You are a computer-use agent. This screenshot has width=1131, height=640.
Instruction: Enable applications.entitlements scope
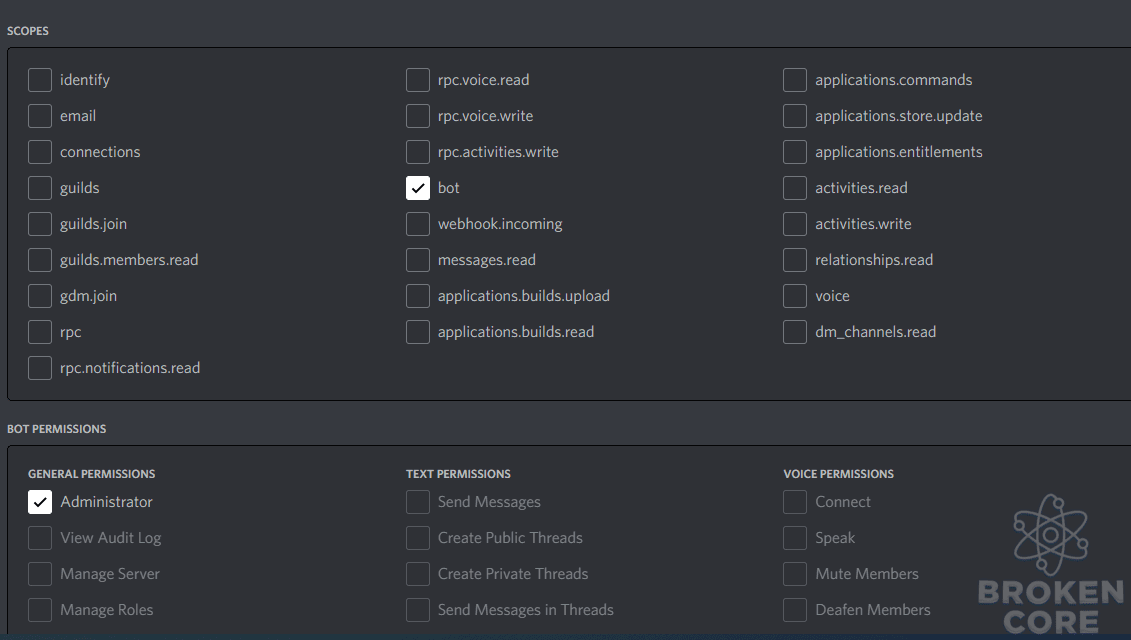(x=795, y=152)
